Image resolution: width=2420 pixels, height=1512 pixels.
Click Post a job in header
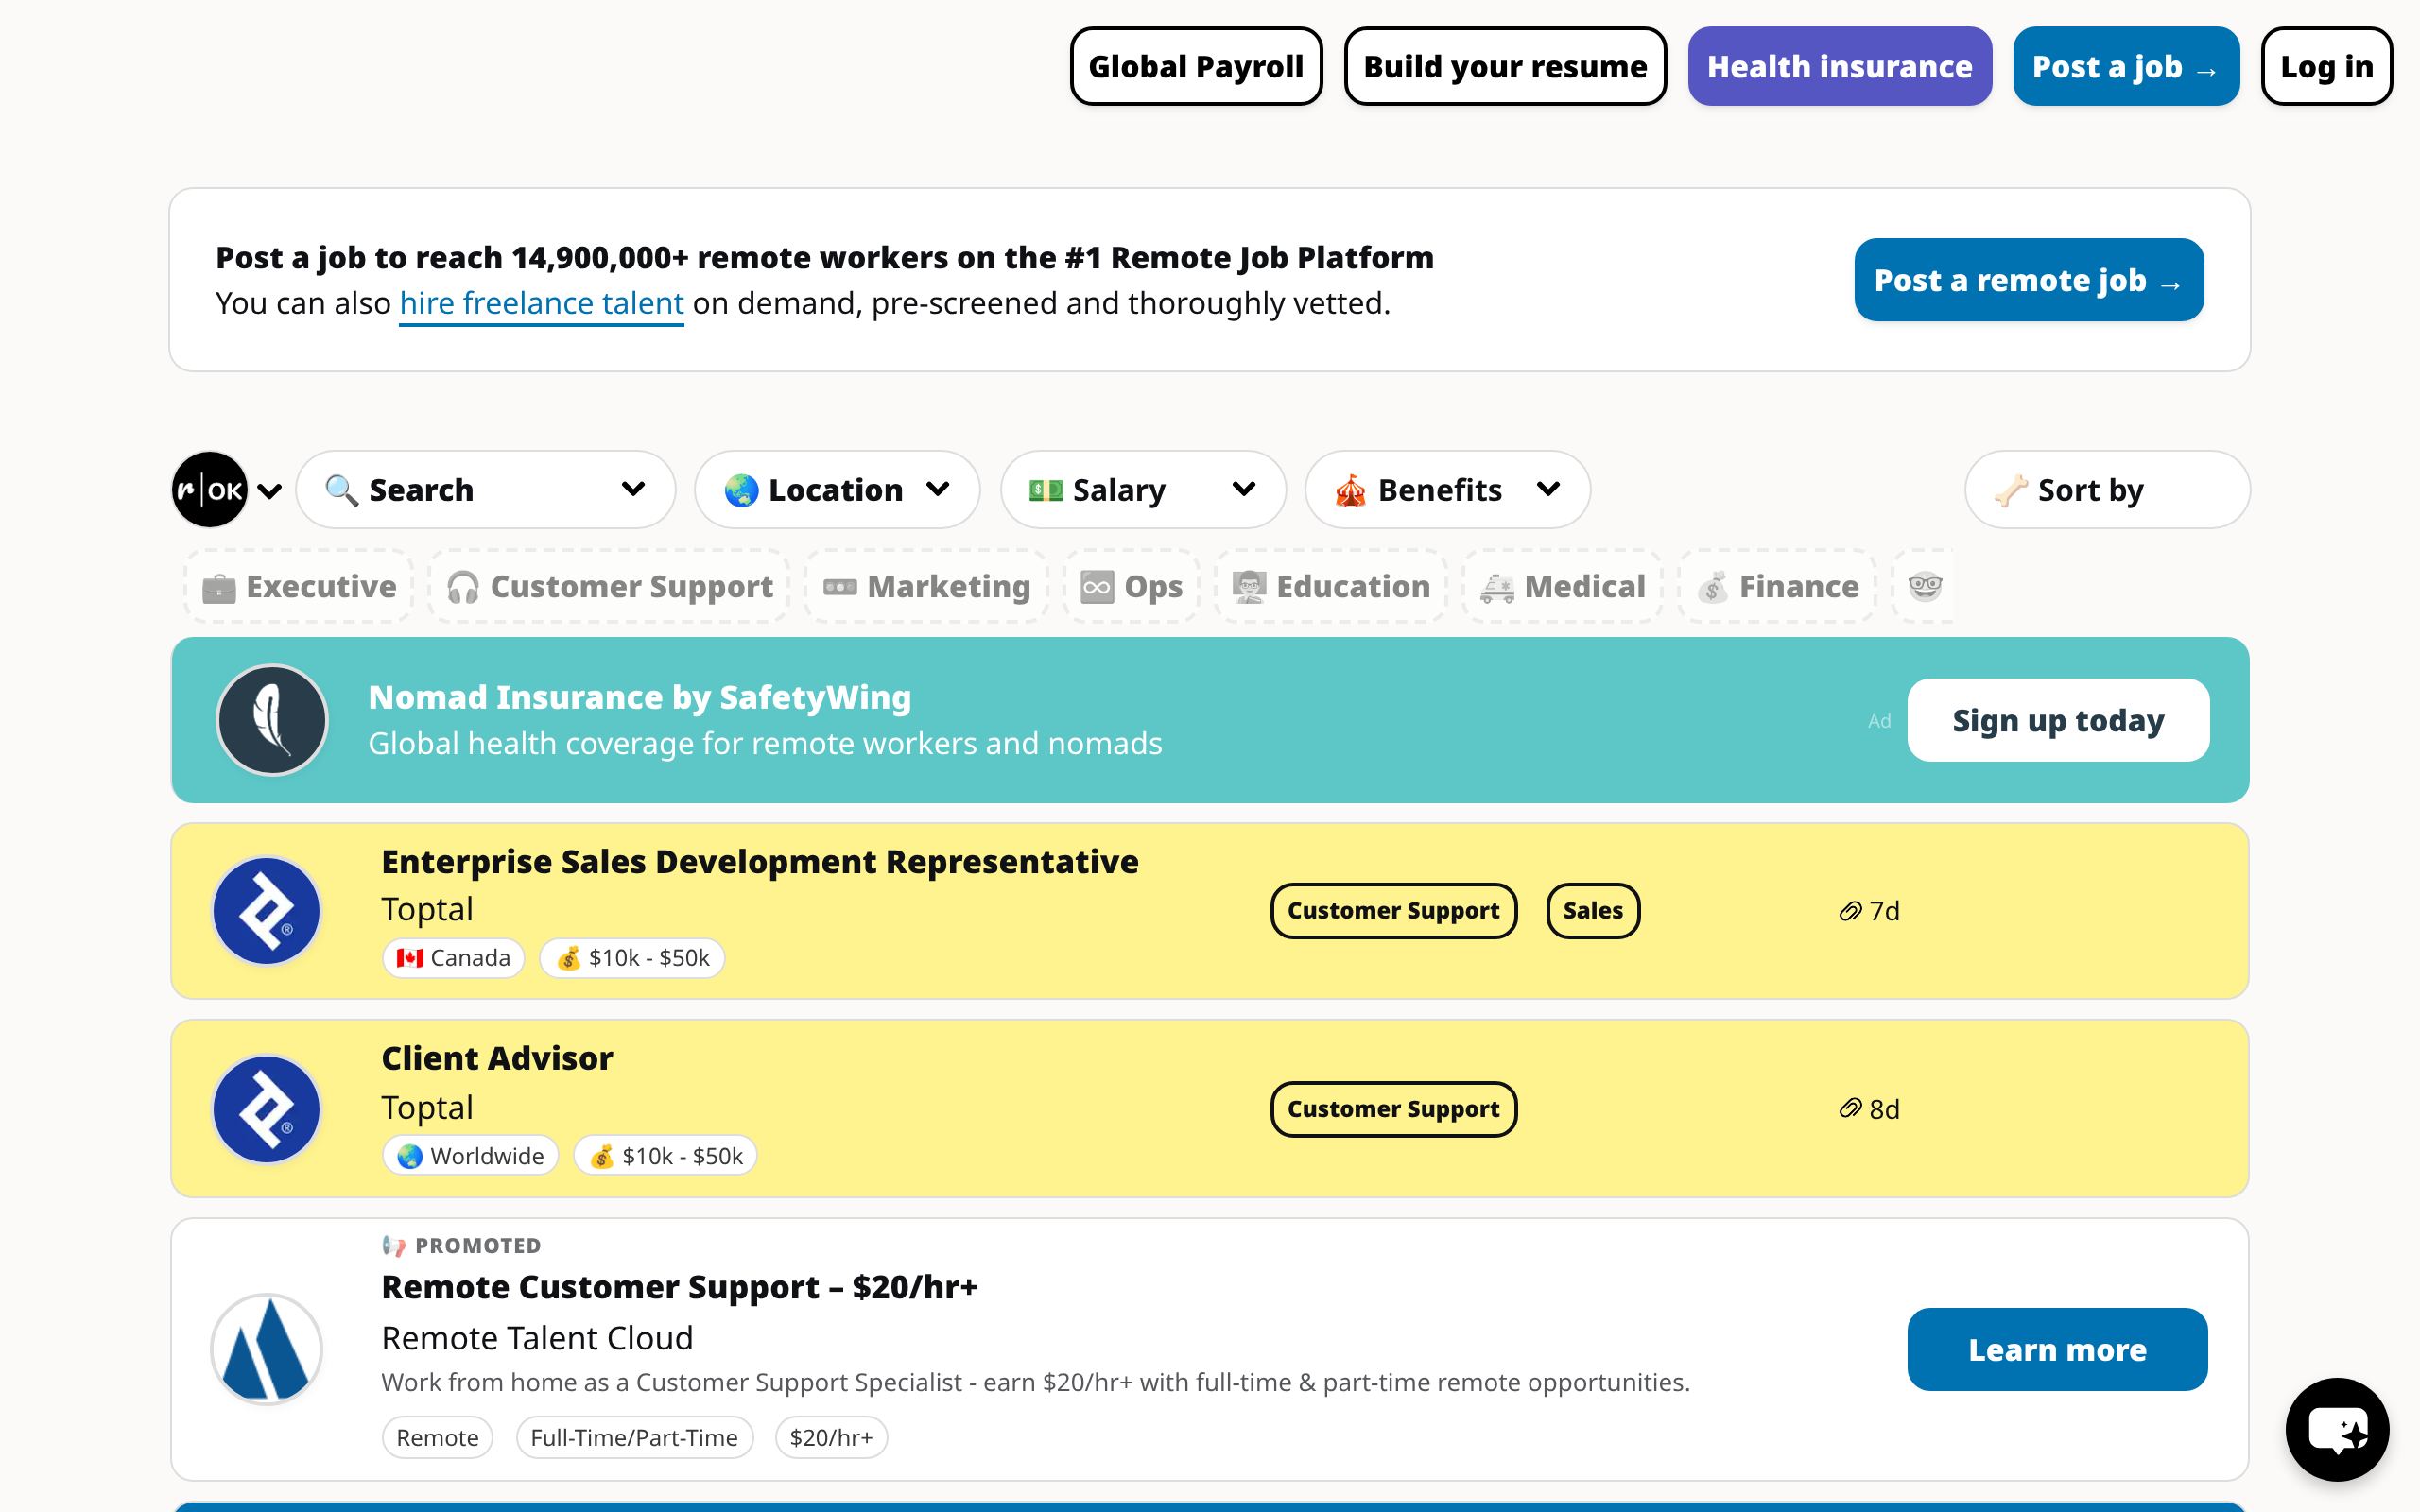(2126, 66)
